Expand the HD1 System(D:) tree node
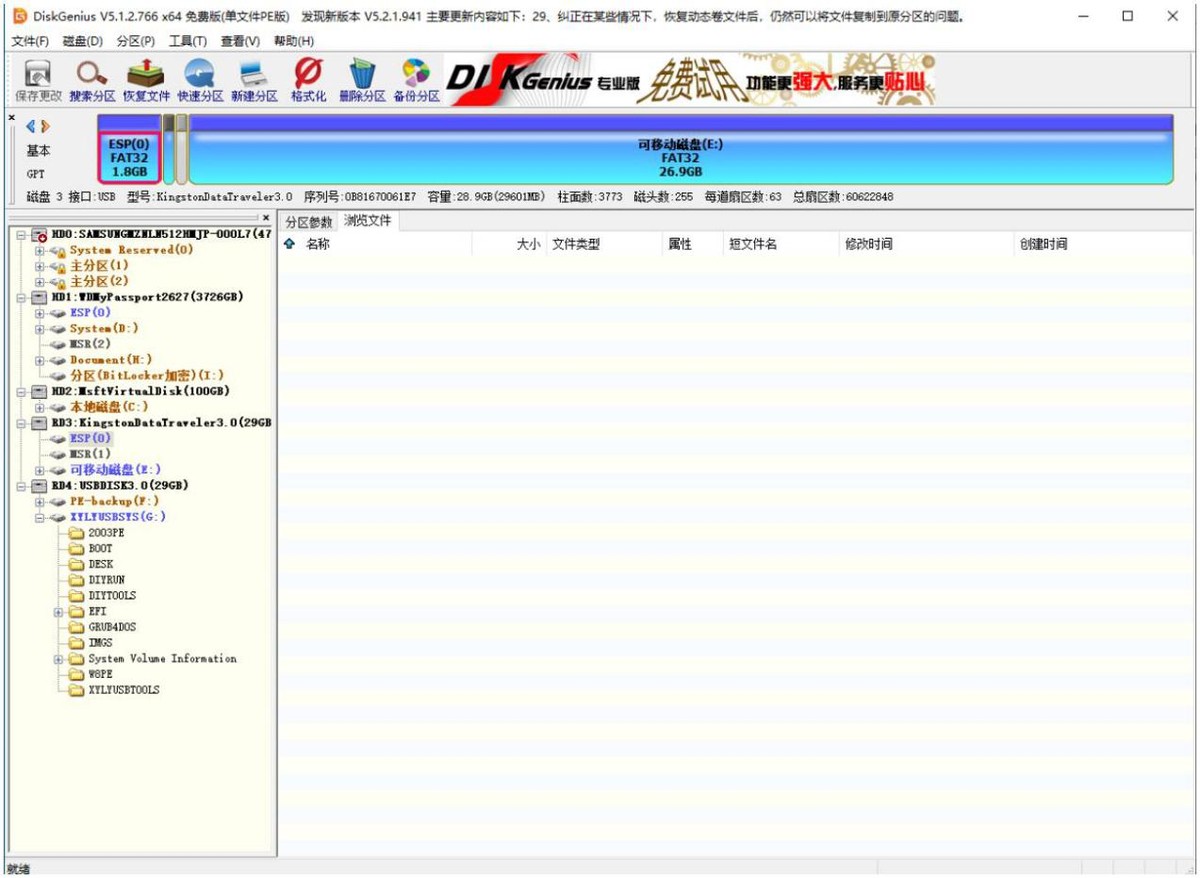The height and width of the screenshot is (878, 1200). point(40,329)
